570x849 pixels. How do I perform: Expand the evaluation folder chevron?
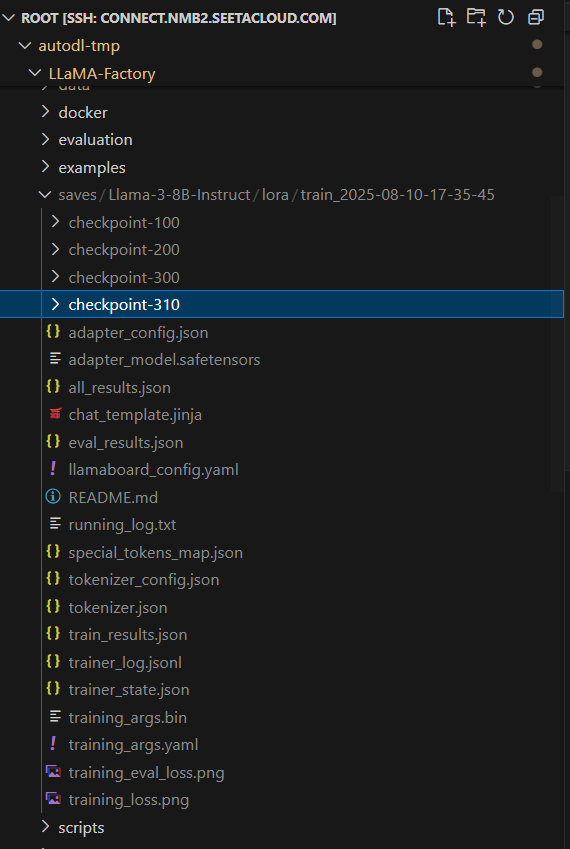45,140
